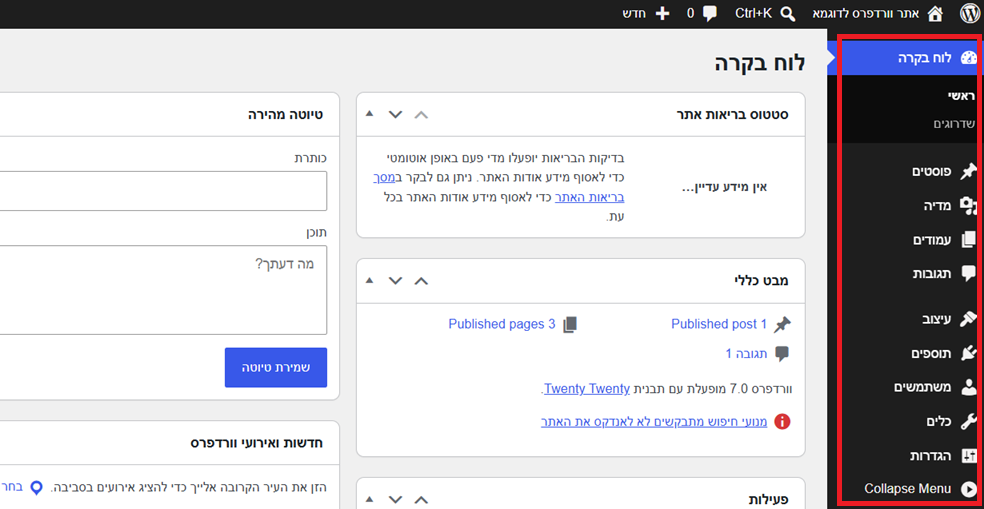
Task: Click the חדשות ואירועי וורדפרס heading
Action: (257, 443)
